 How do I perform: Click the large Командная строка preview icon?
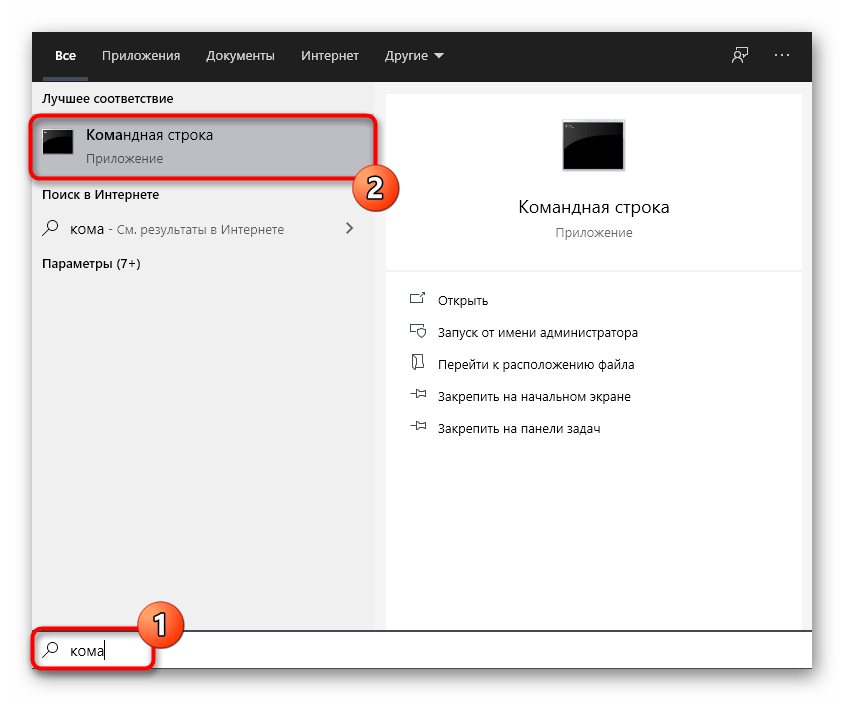[593, 145]
